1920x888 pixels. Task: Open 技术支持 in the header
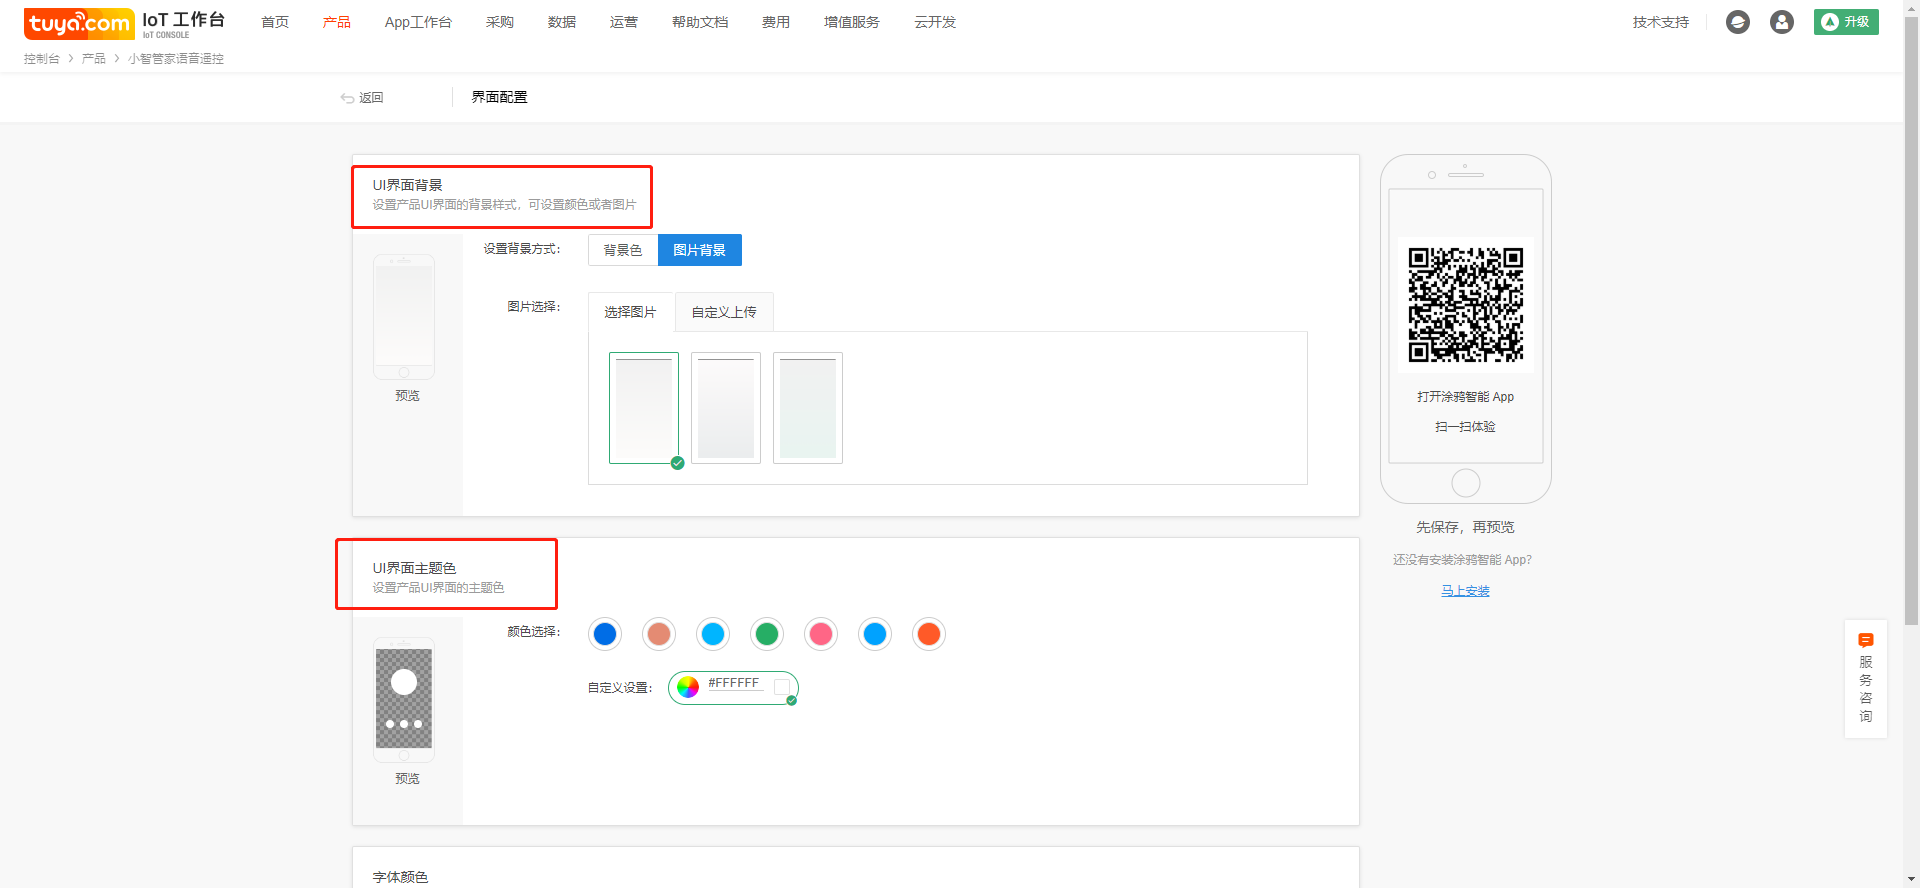coord(1660,22)
